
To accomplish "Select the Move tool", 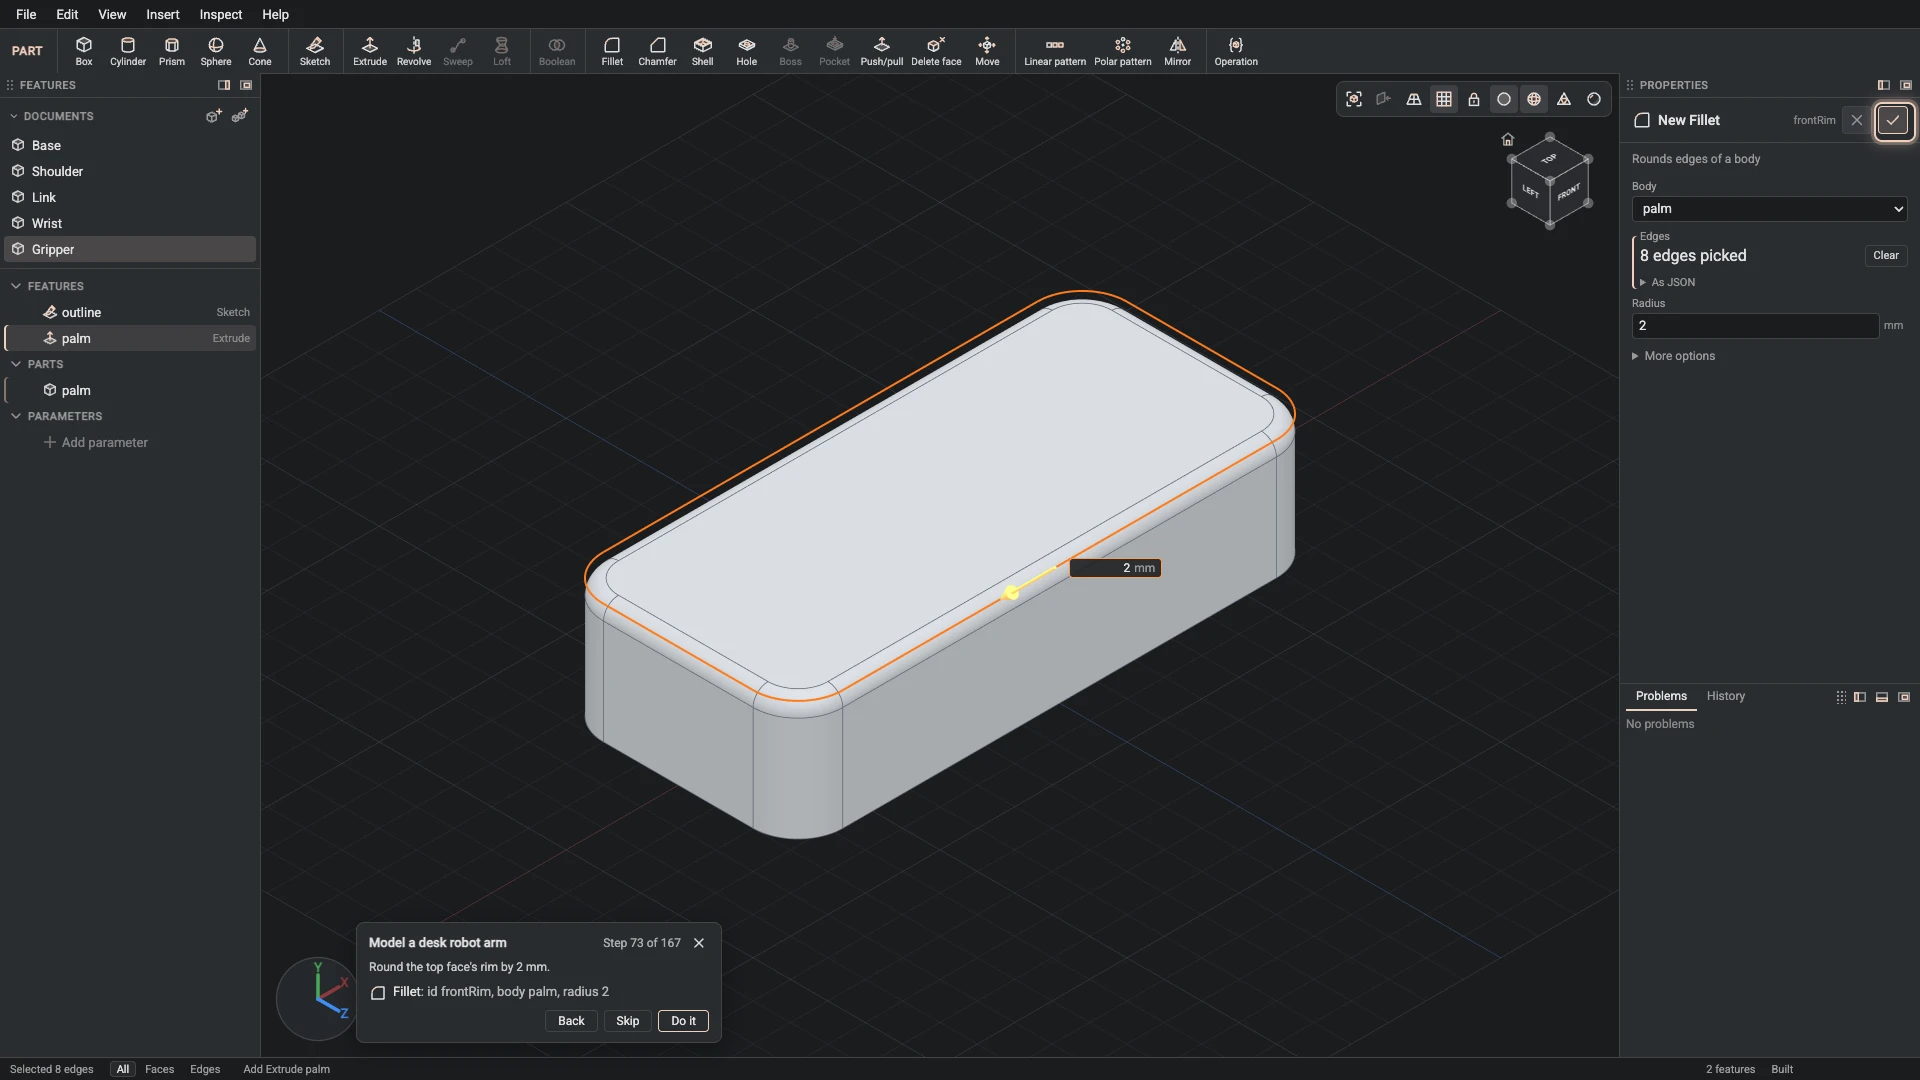I will point(987,51).
